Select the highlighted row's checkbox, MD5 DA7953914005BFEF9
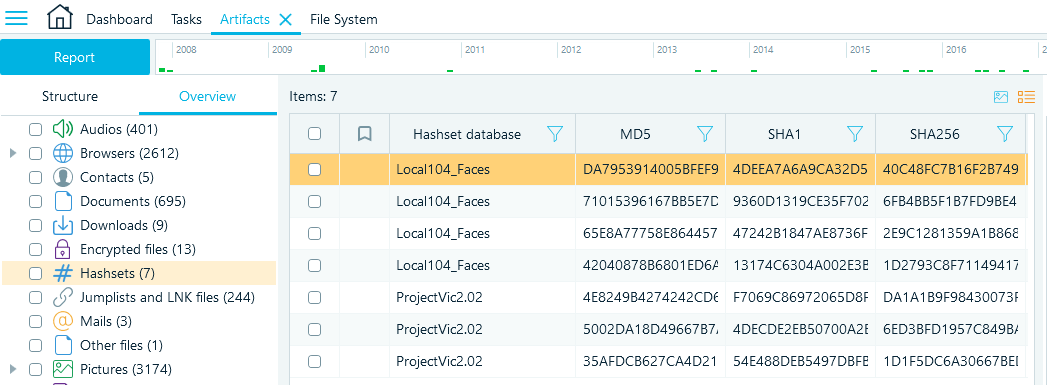Image resolution: width=1047 pixels, height=385 pixels. click(x=315, y=169)
